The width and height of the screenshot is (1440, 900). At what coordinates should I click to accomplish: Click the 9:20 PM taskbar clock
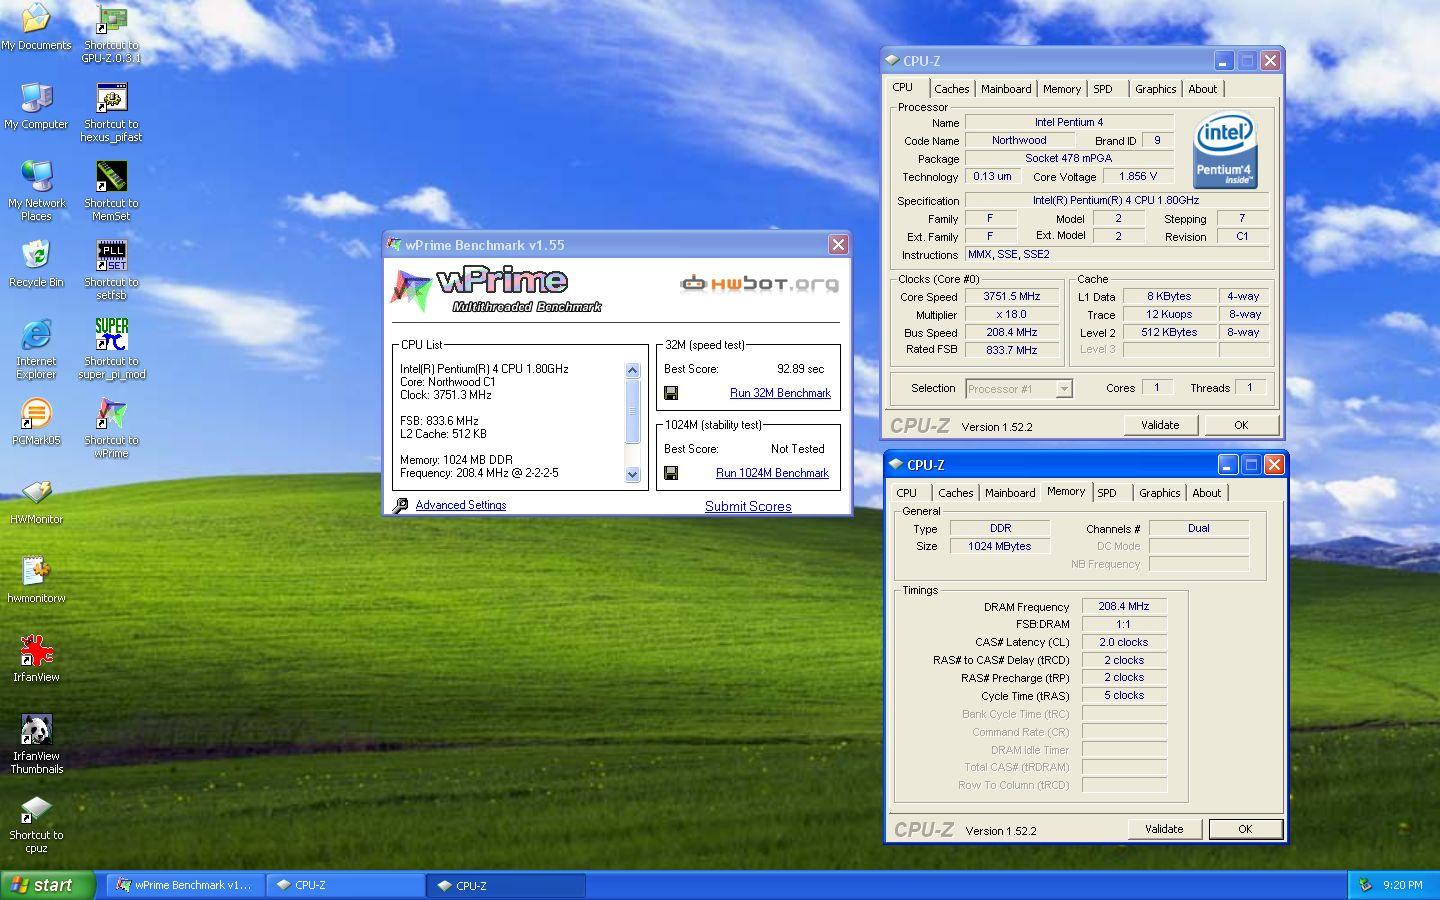1403,885
